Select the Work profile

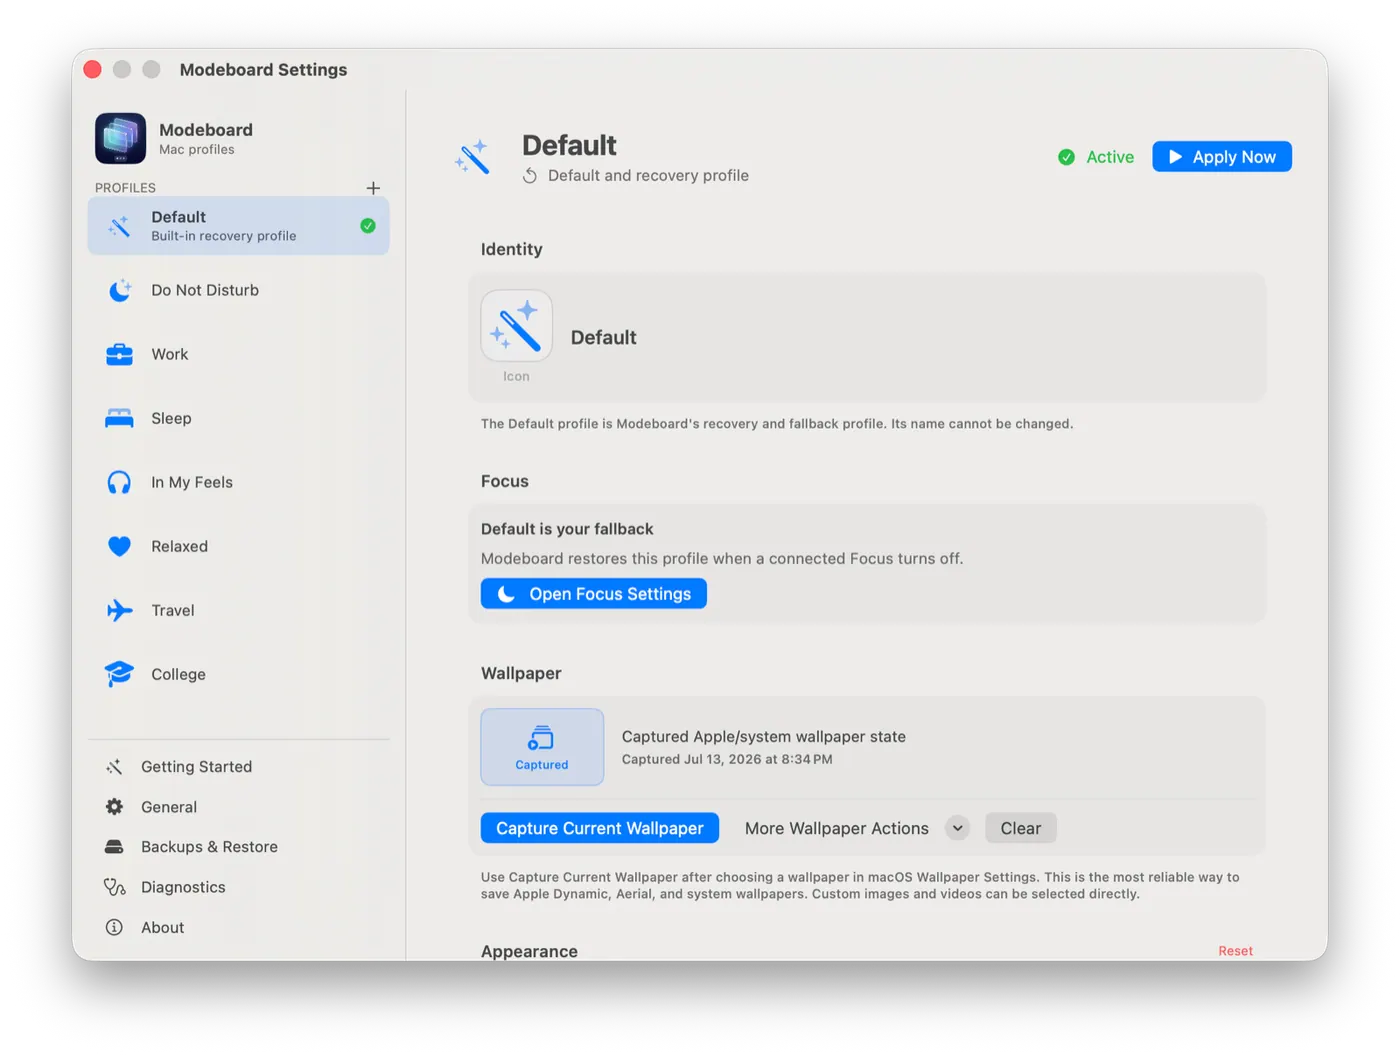(238, 354)
